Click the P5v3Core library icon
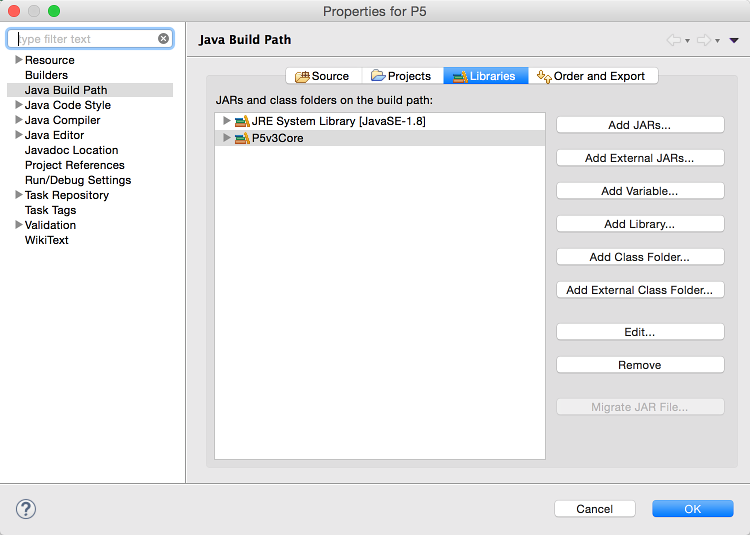The height and width of the screenshot is (535, 750). 242,138
